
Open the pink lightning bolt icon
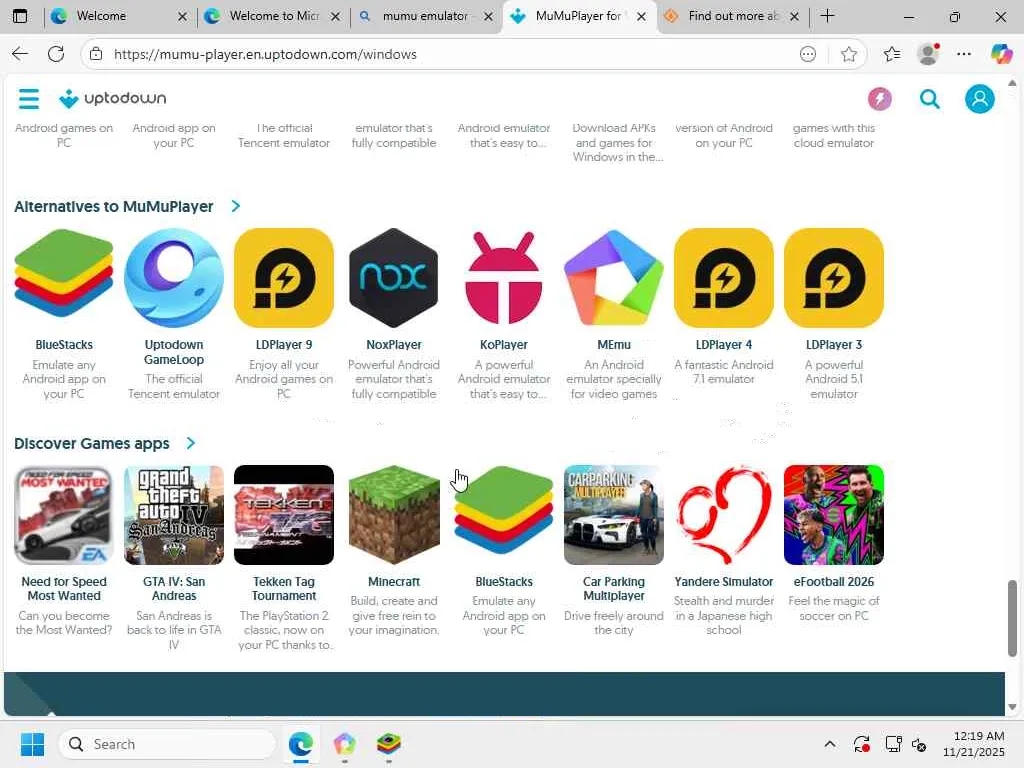(880, 99)
